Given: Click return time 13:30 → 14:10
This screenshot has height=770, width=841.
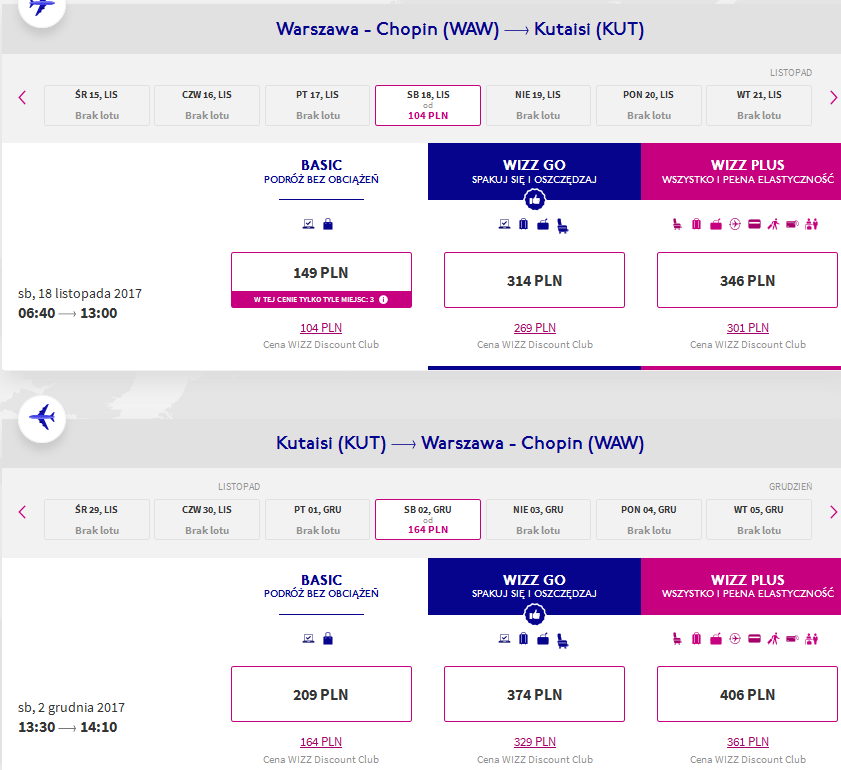Looking at the screenshot, I should click(68, 728).
